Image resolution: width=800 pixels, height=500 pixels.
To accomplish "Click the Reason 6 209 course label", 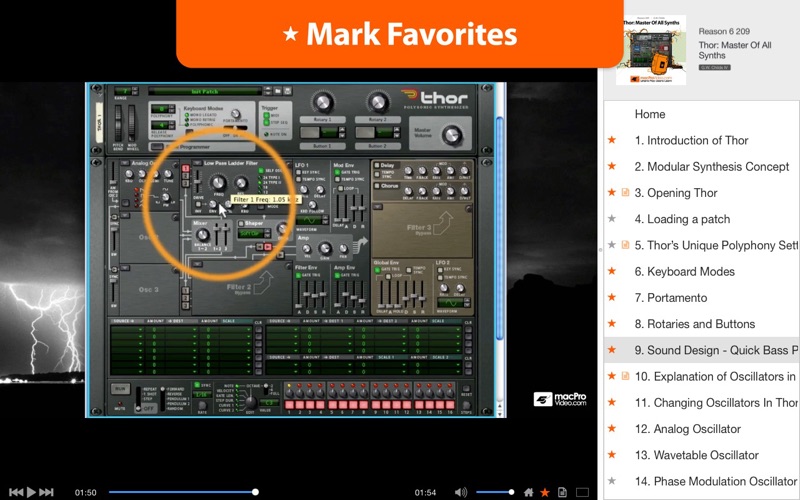I will tap(724, 31).
